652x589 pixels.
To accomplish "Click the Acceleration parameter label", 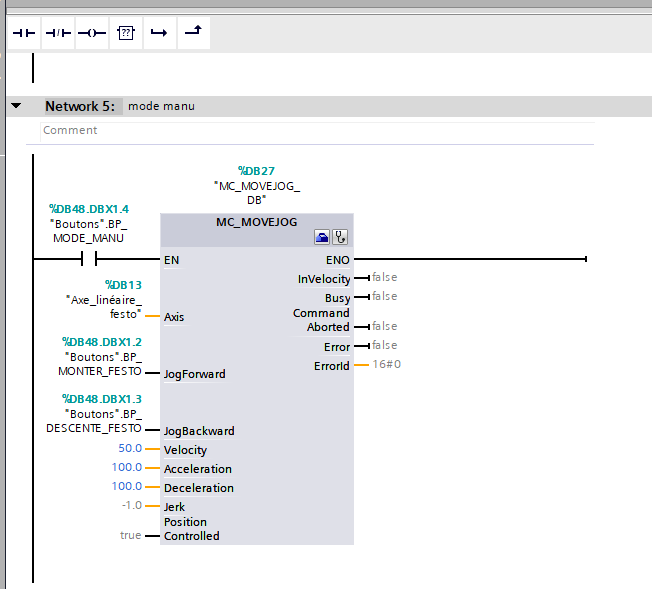I will (x=198, y=469).
